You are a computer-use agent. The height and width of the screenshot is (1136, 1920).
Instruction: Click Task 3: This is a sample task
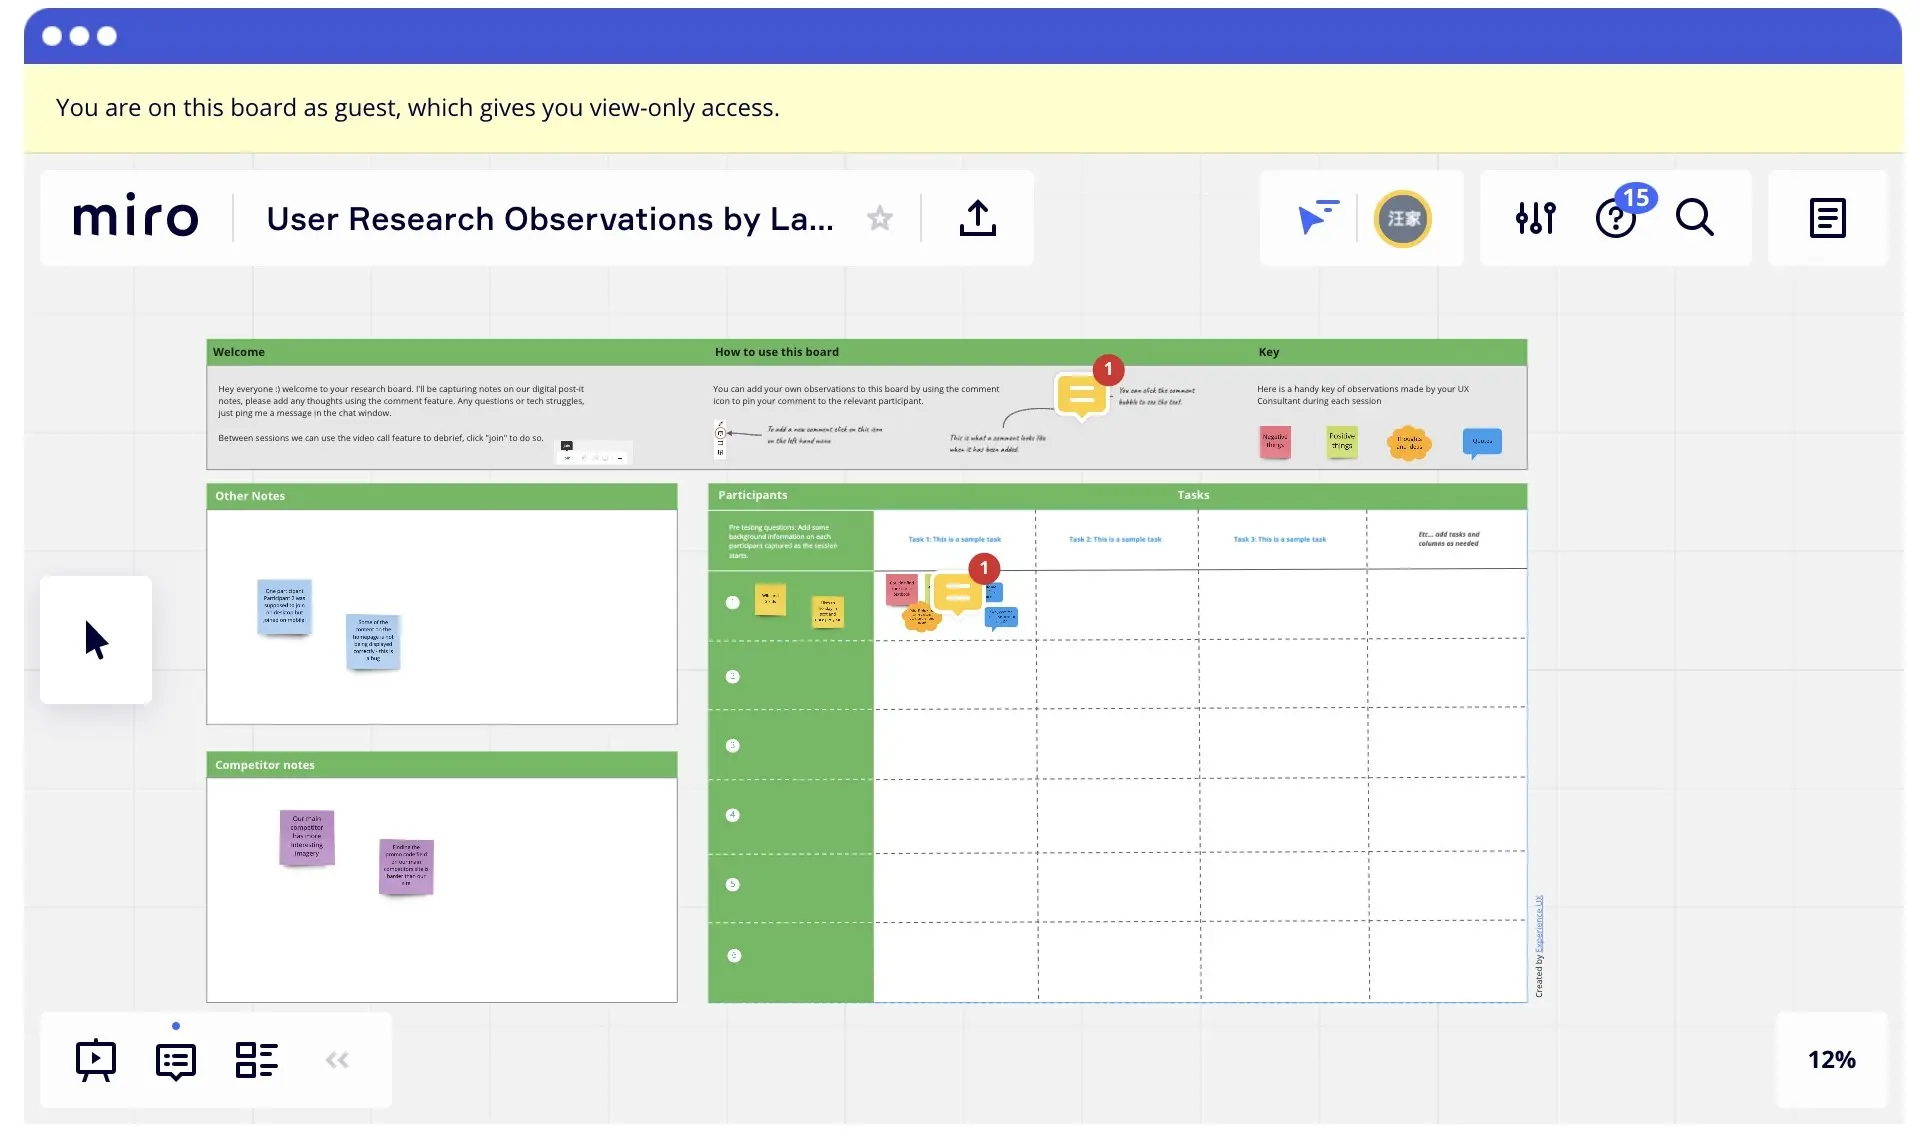[x=1280, y=539]
